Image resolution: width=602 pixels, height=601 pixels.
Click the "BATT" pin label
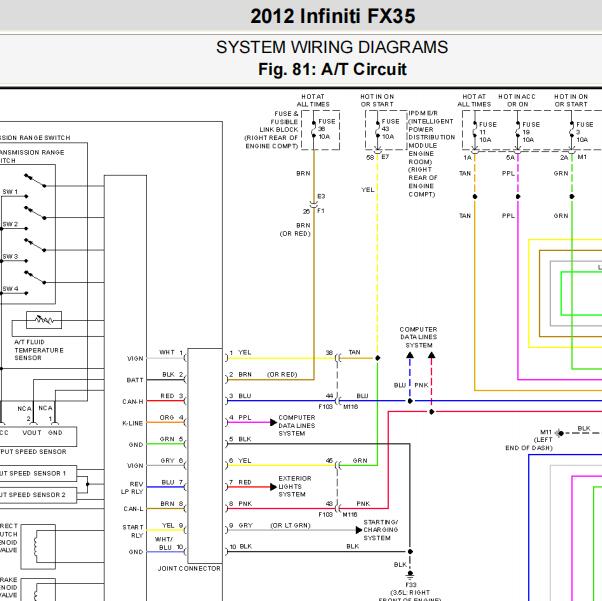pos(135,380)
